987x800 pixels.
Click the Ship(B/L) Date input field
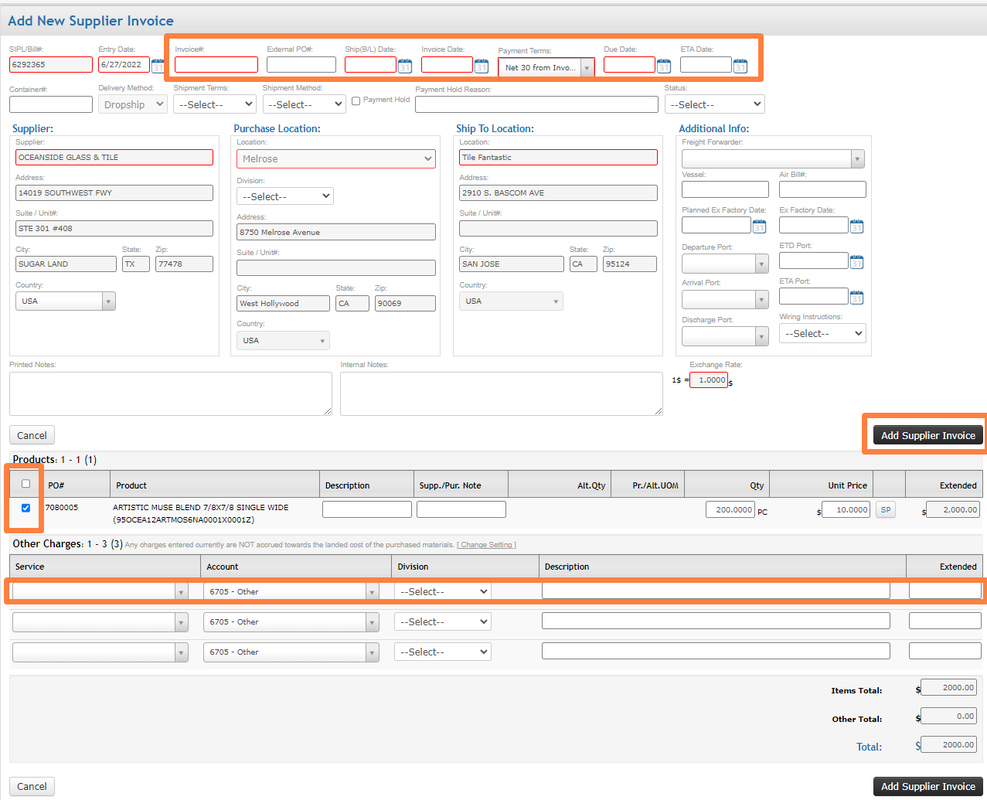point(370,64)
